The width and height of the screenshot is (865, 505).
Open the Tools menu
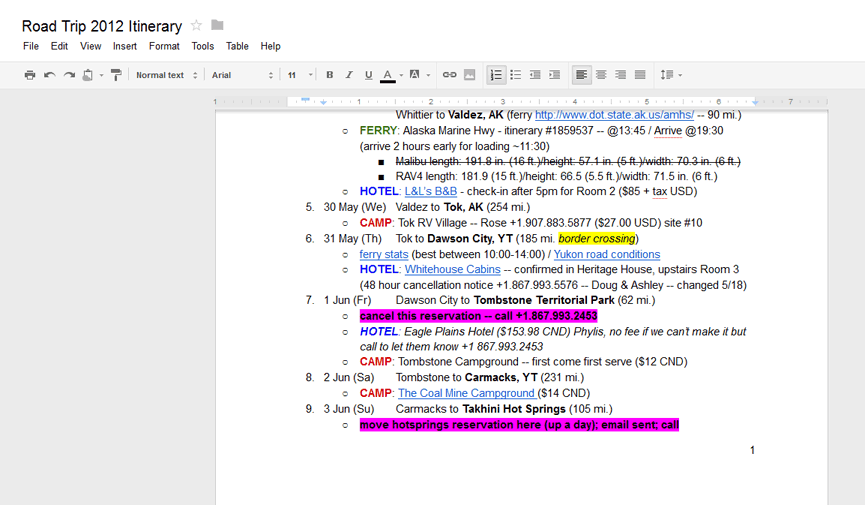[x=202, y=46]
